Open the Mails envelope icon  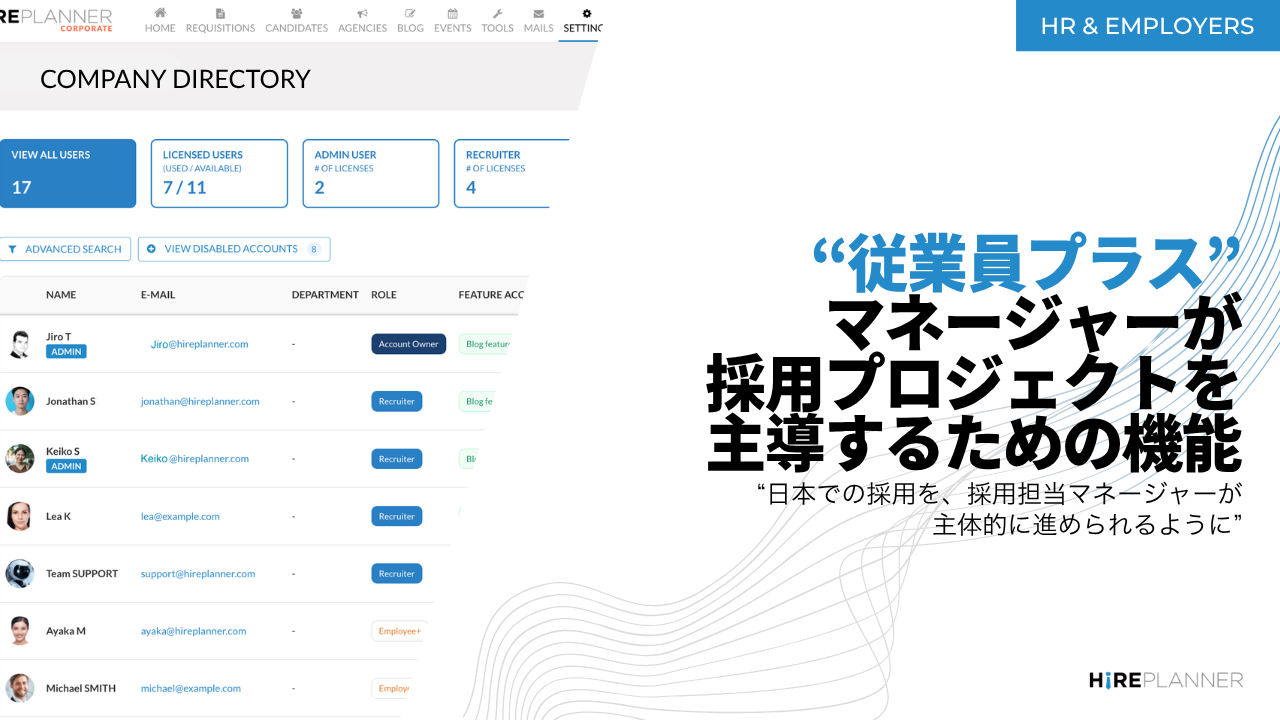[538, 13]
